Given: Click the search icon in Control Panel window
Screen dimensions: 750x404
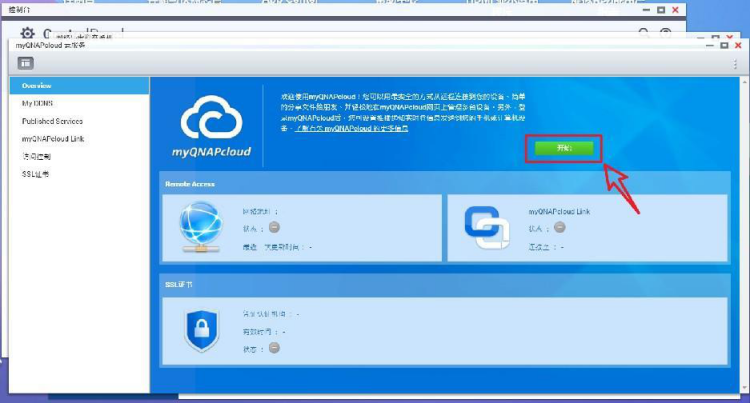Looking at the screenshot, I should click(644, 33).
